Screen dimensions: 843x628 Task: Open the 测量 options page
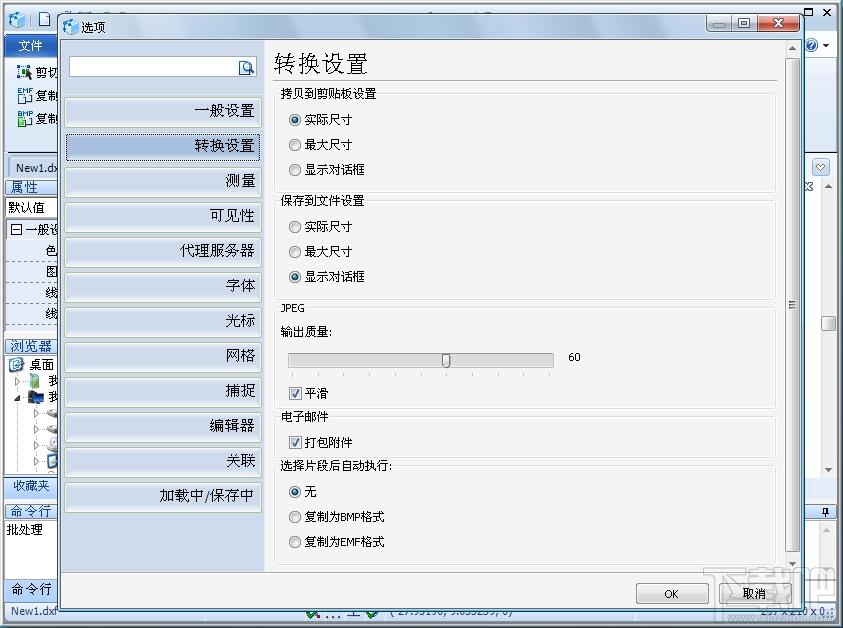163,181
